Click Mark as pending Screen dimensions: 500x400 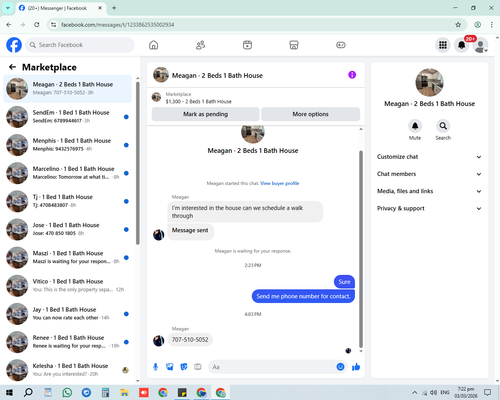pos(205,114)
